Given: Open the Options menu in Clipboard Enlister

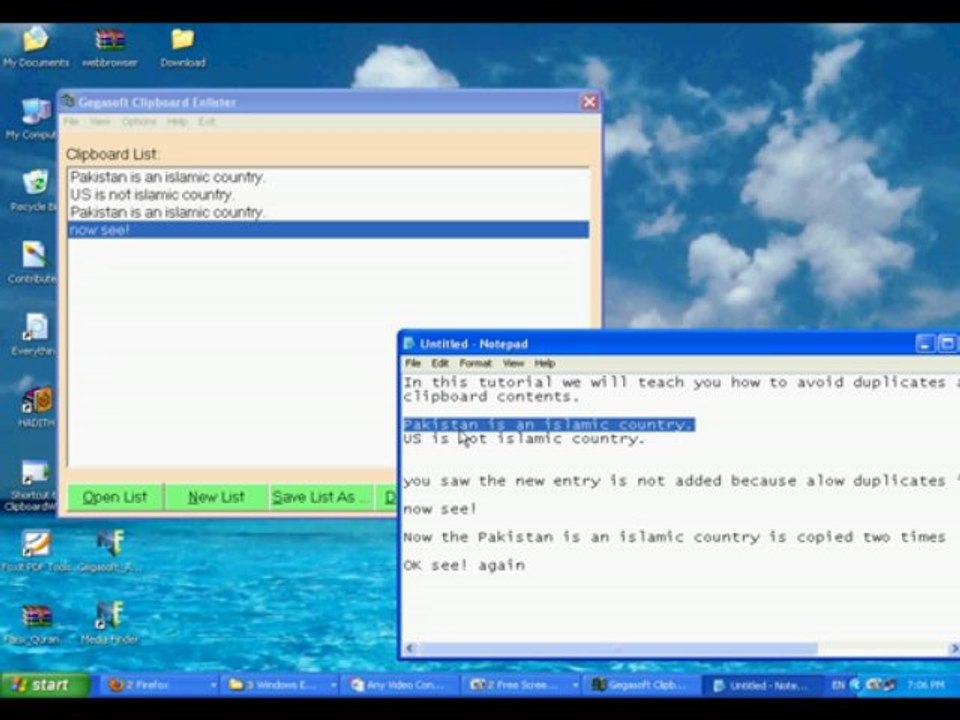Looking at the screenshot, I should coord(139,121).
